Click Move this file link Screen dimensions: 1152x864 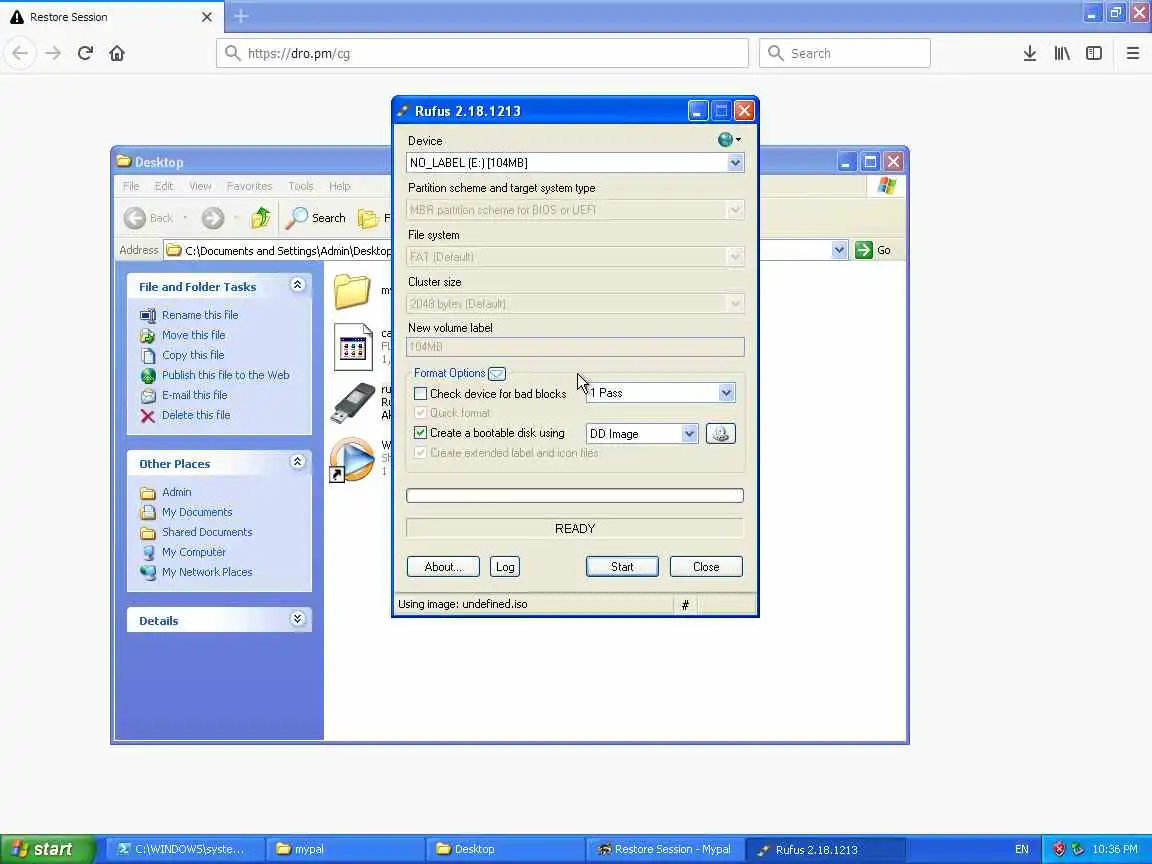[193, 335]
